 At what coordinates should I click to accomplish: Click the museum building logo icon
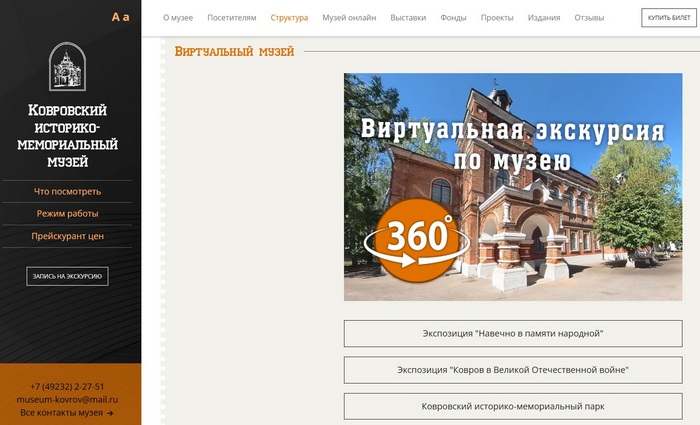coord(67,67)
